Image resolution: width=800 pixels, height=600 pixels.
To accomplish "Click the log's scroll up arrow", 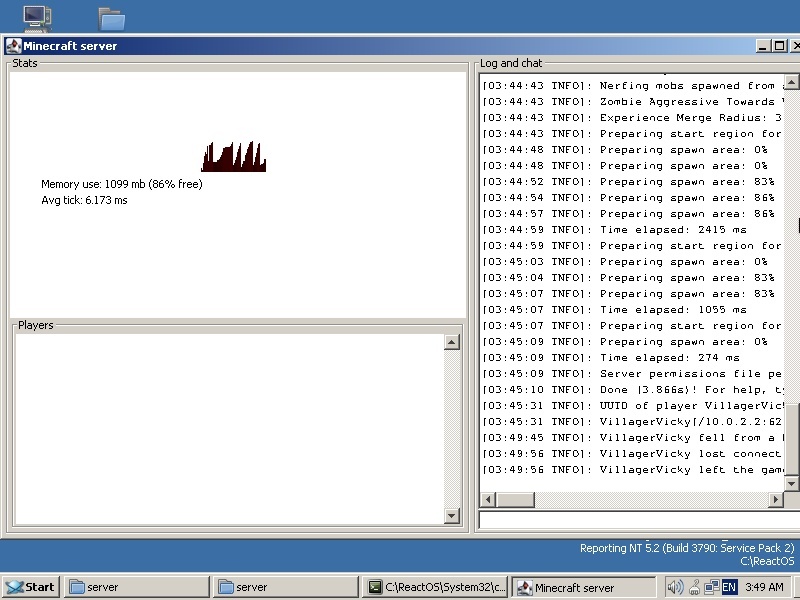I will [791, 82].
